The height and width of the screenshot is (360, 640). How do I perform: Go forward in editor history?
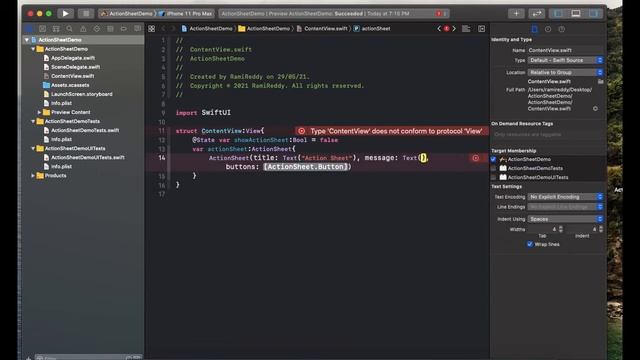click(173, 29)
